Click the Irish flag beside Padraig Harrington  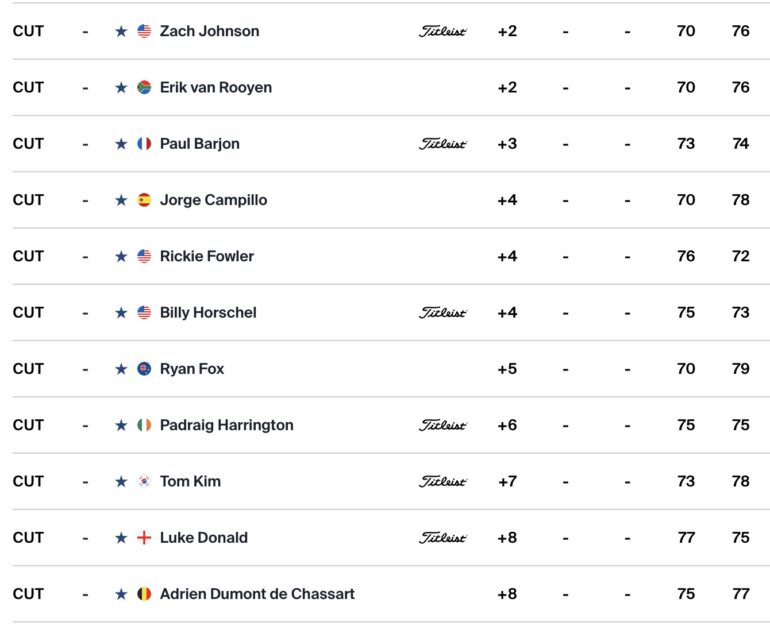144,425
